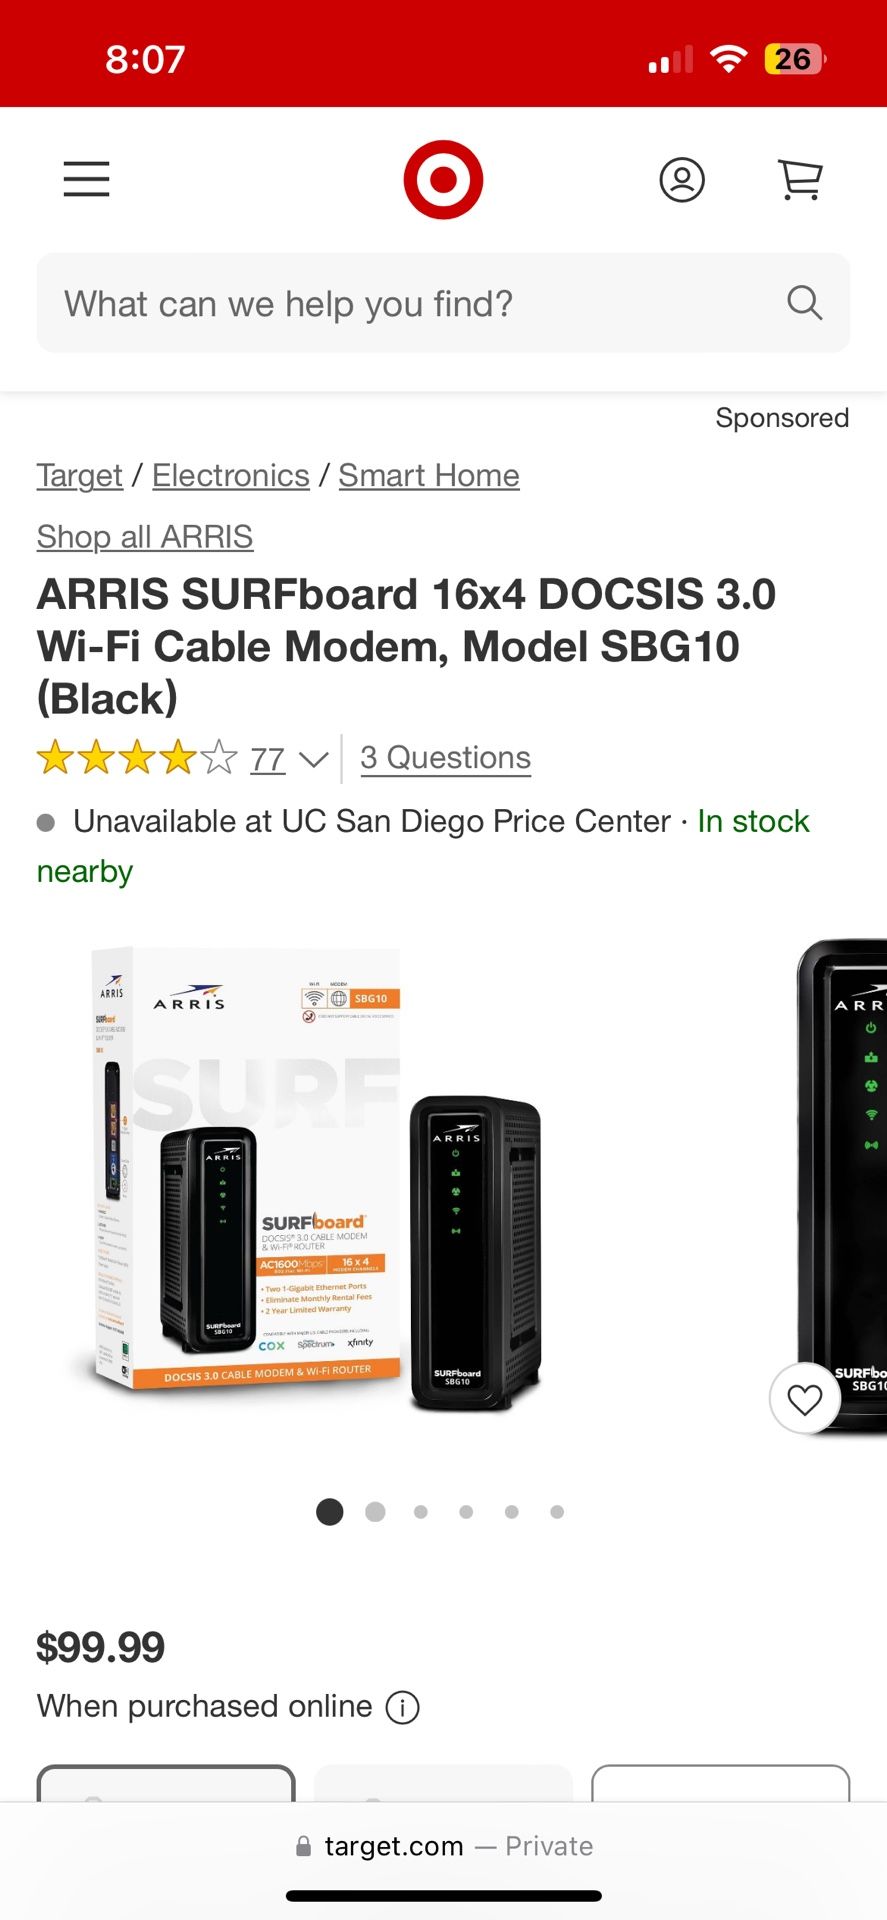Go to the Target breadcrumb link
This screenshot has height=1920, width=887.
pos(80,476)
